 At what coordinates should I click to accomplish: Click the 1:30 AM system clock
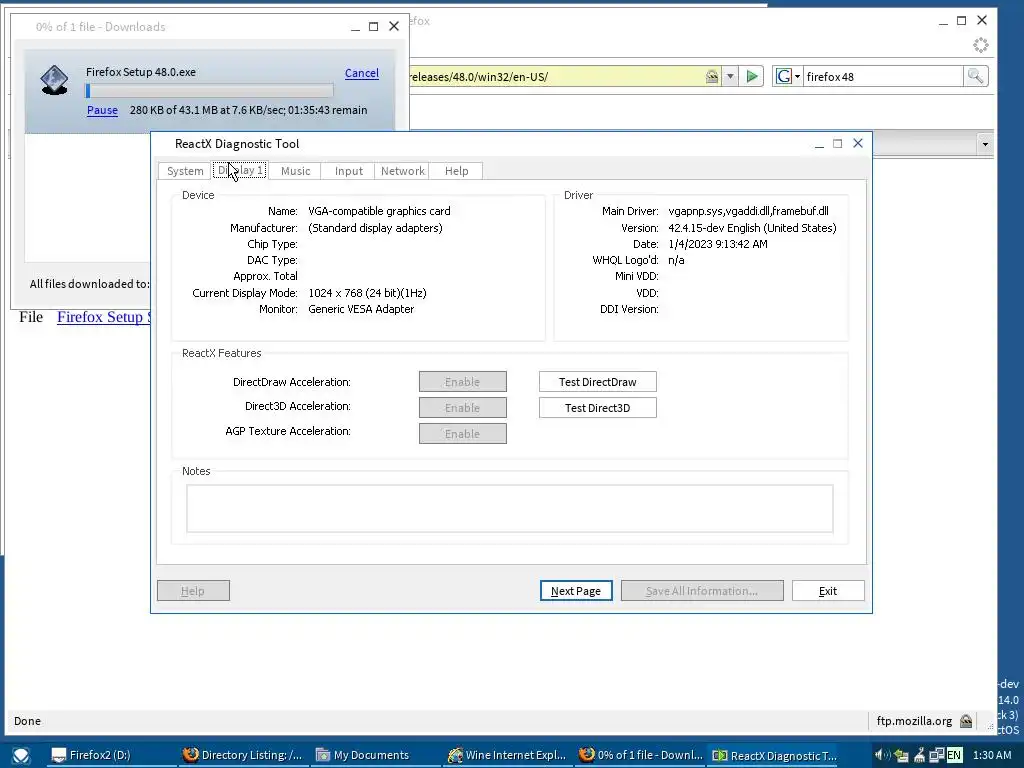click(992, 755)
